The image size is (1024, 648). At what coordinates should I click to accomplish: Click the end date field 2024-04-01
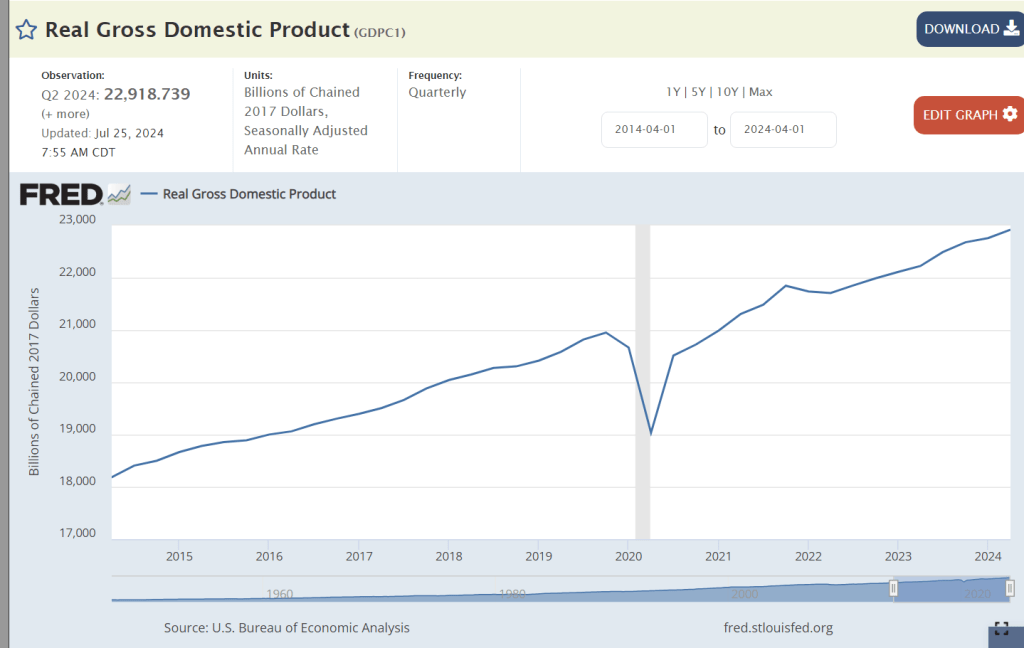click(783, 130)
